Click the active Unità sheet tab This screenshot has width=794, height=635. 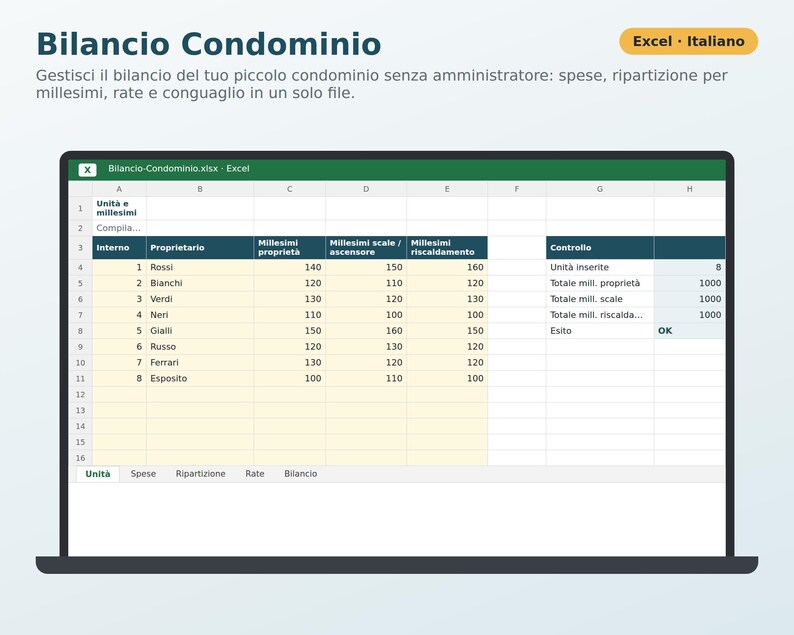[98, 474]
